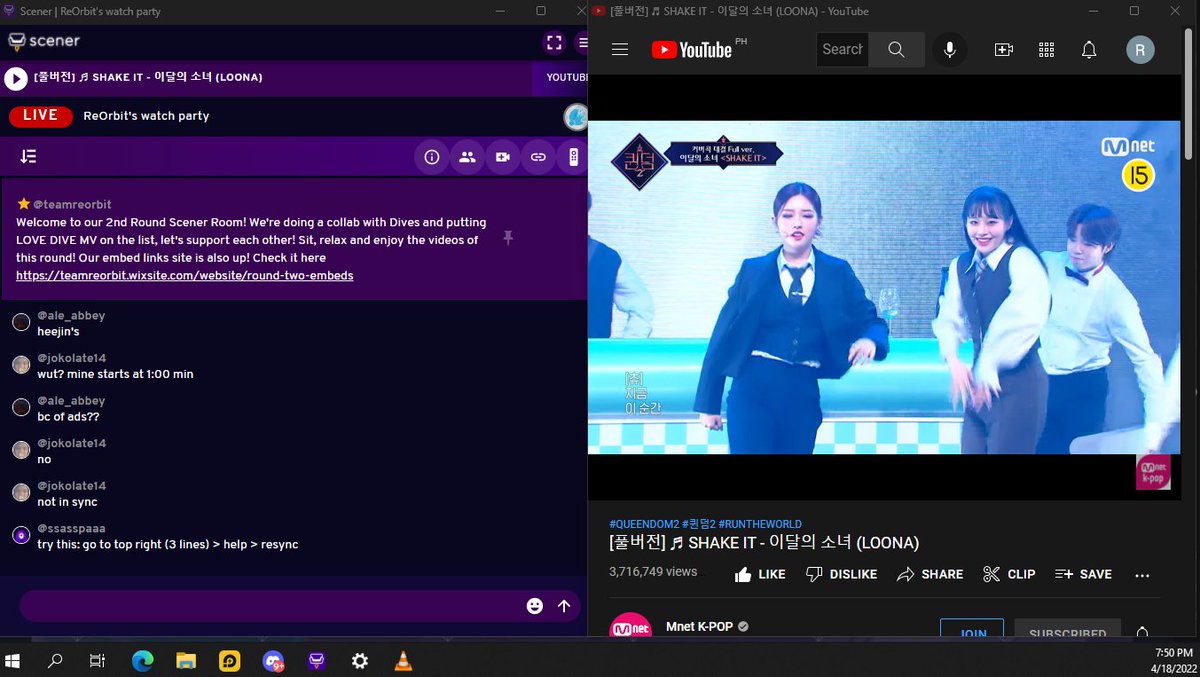Open YouTube notifications bell
This screenshot has height=677, width=1200.
click(1089, 49)
